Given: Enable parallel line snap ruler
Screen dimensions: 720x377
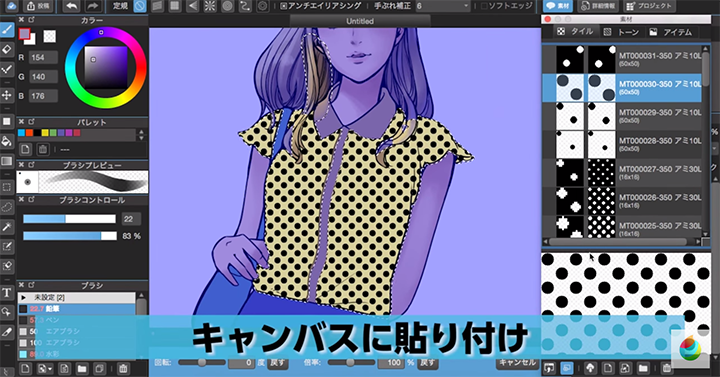Looking at the screenshot, I should (x=158, y=6).
